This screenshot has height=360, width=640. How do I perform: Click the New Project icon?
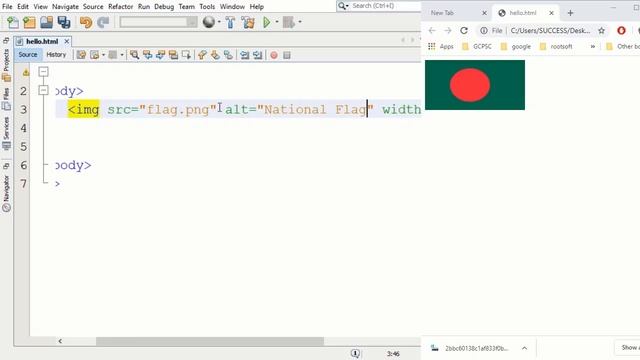[29, 22]
